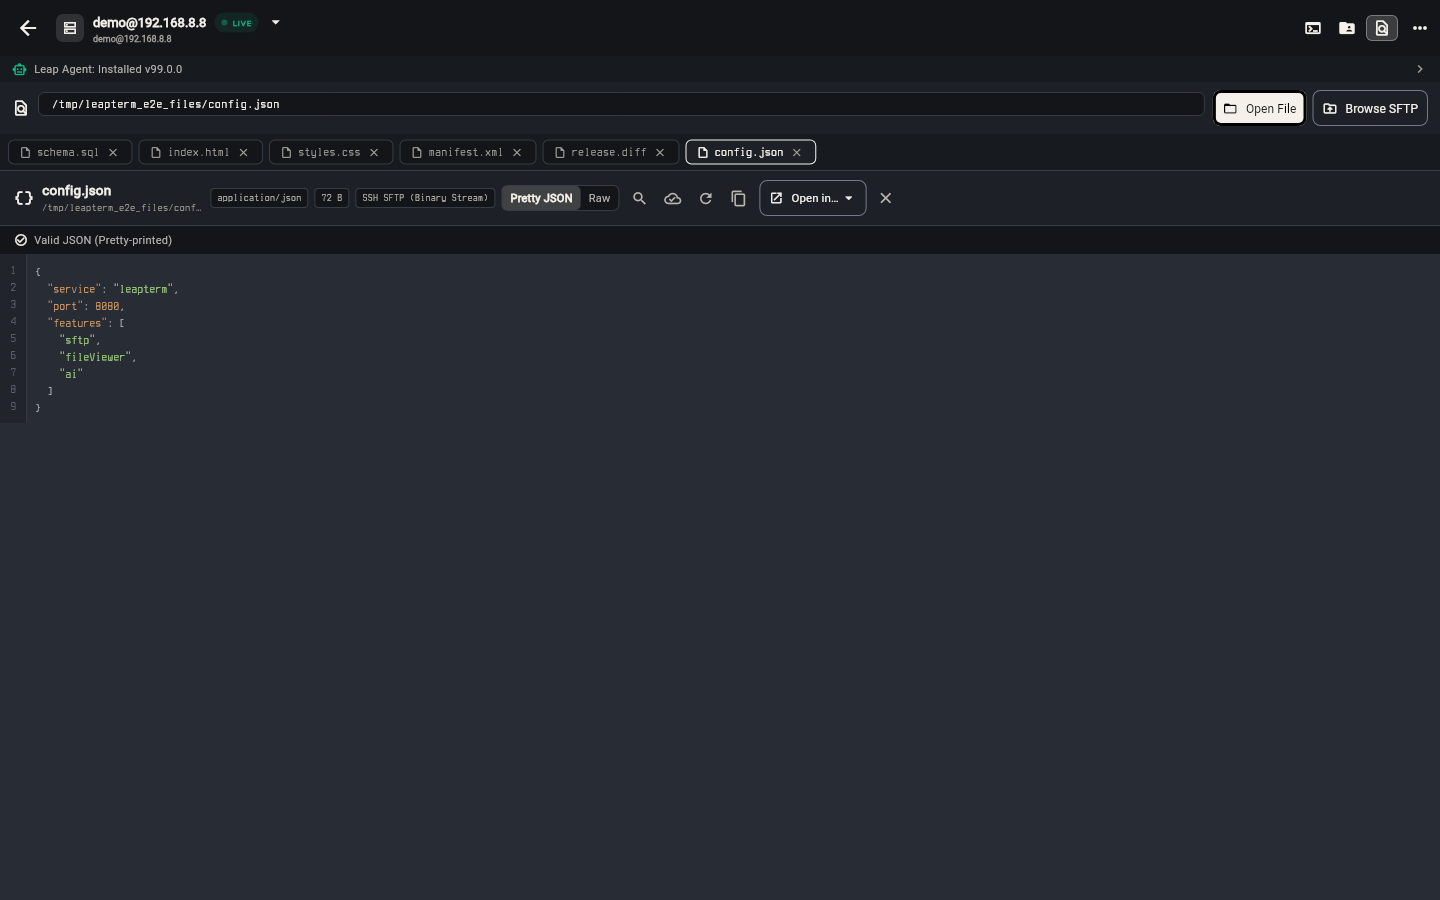
Task: Reload the file with refresh icon
Action: (706, 198)
